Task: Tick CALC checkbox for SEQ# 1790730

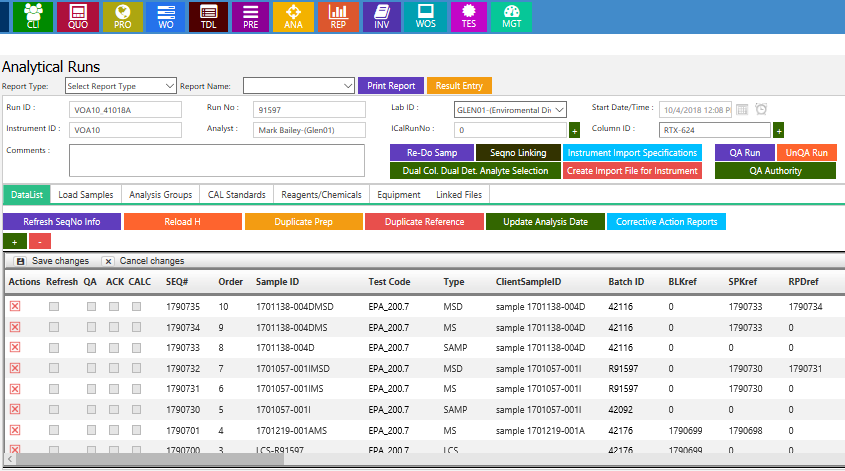Action: click(136, 410)
